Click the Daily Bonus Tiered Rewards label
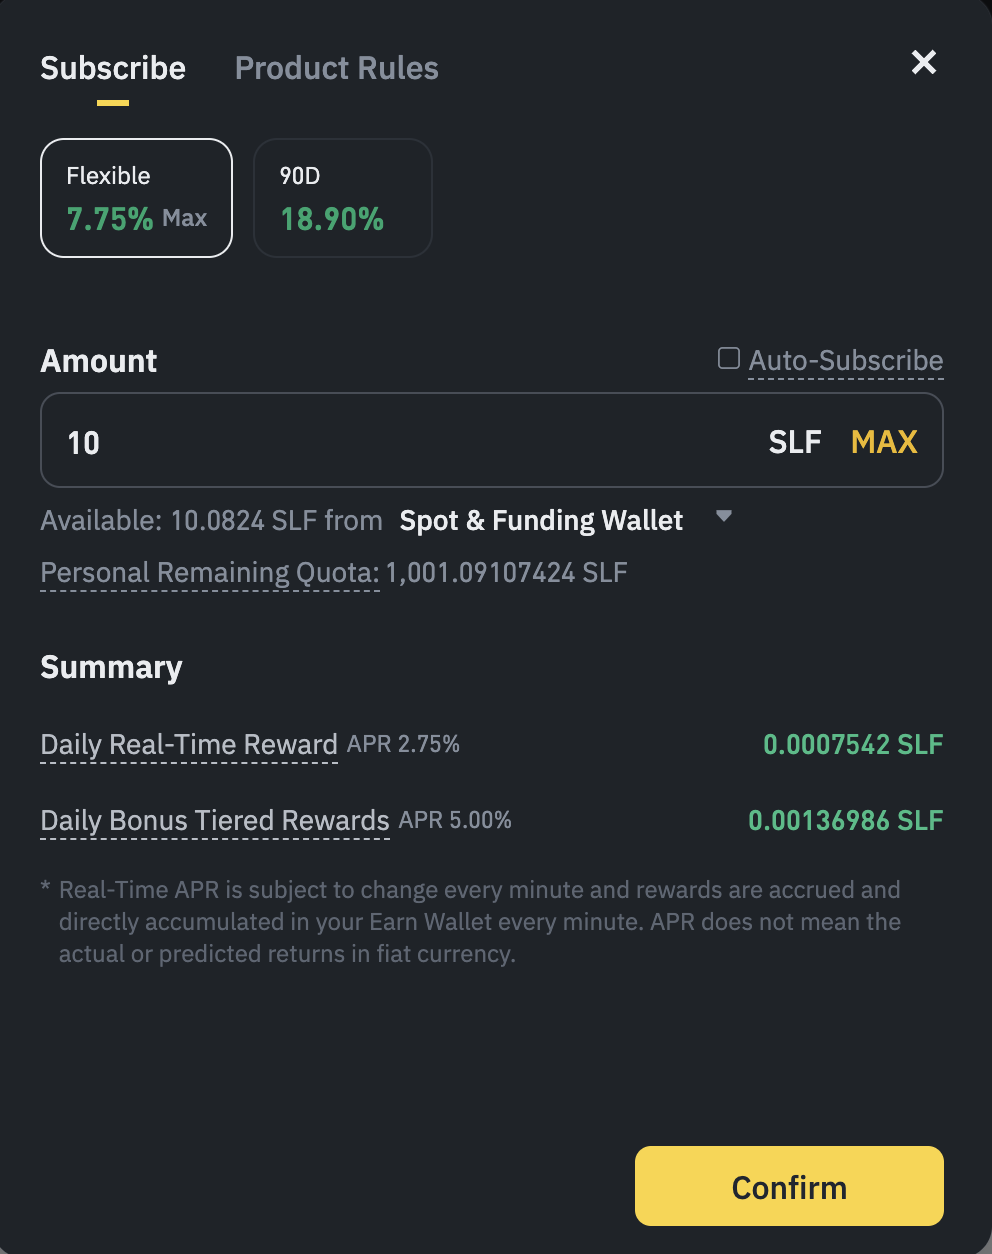Viewport: 992px width, 1254px height. pyautogui.click(x=215, y=820)
